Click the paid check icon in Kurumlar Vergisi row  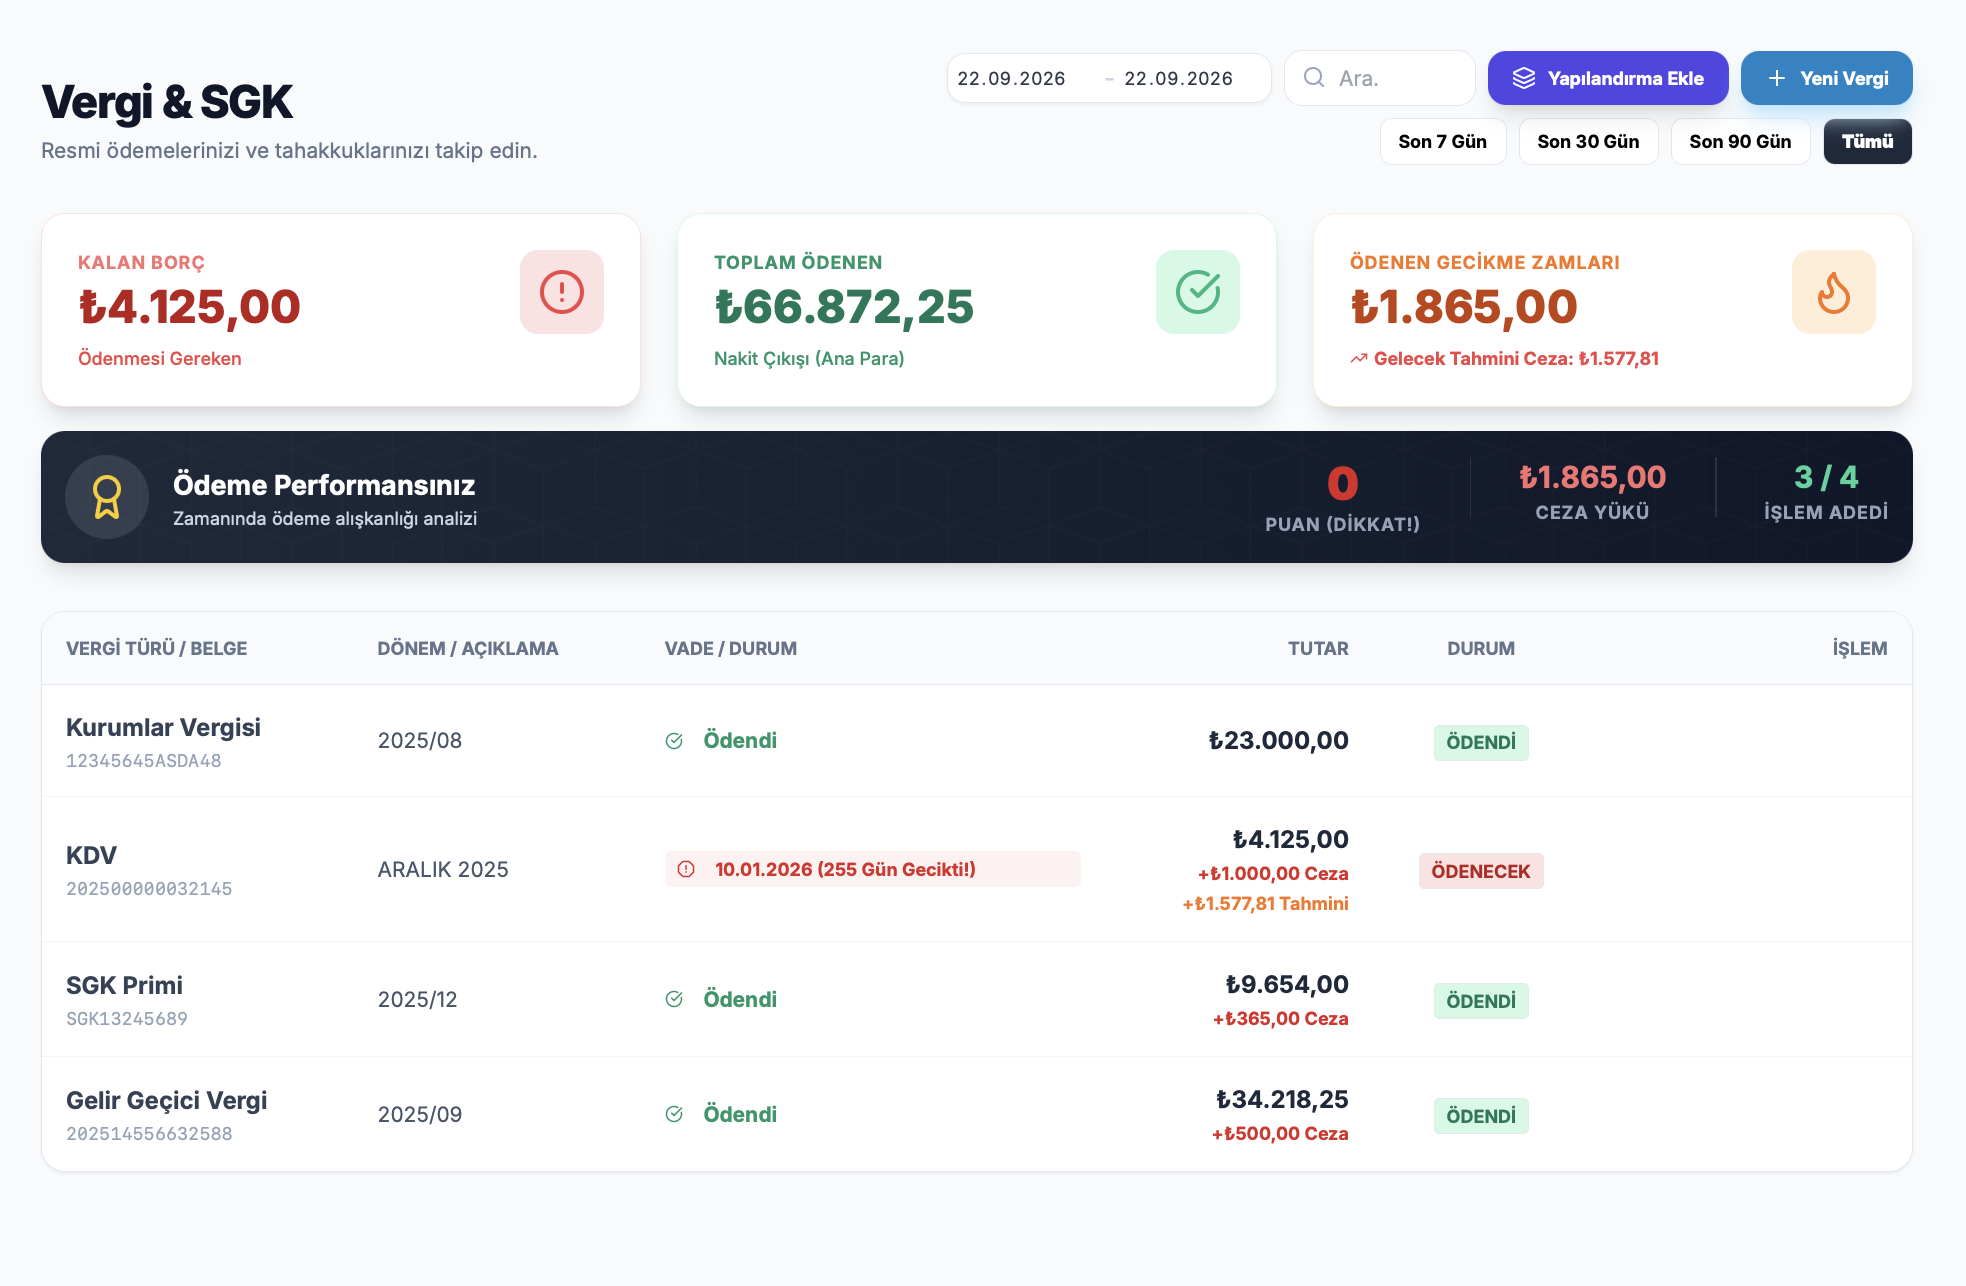(674, 741)
